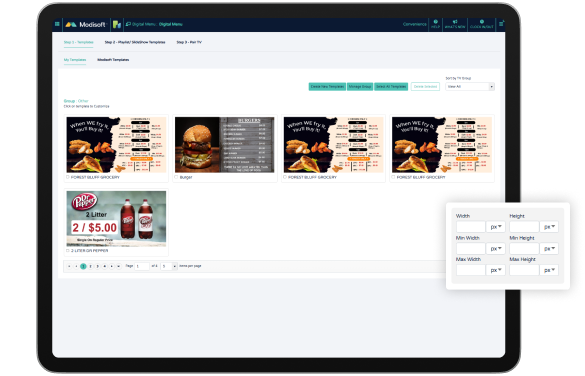The width and height of the screenshot is (585, 376).
Task: Click the Manage Group button
Action: [x=360, y=87]
